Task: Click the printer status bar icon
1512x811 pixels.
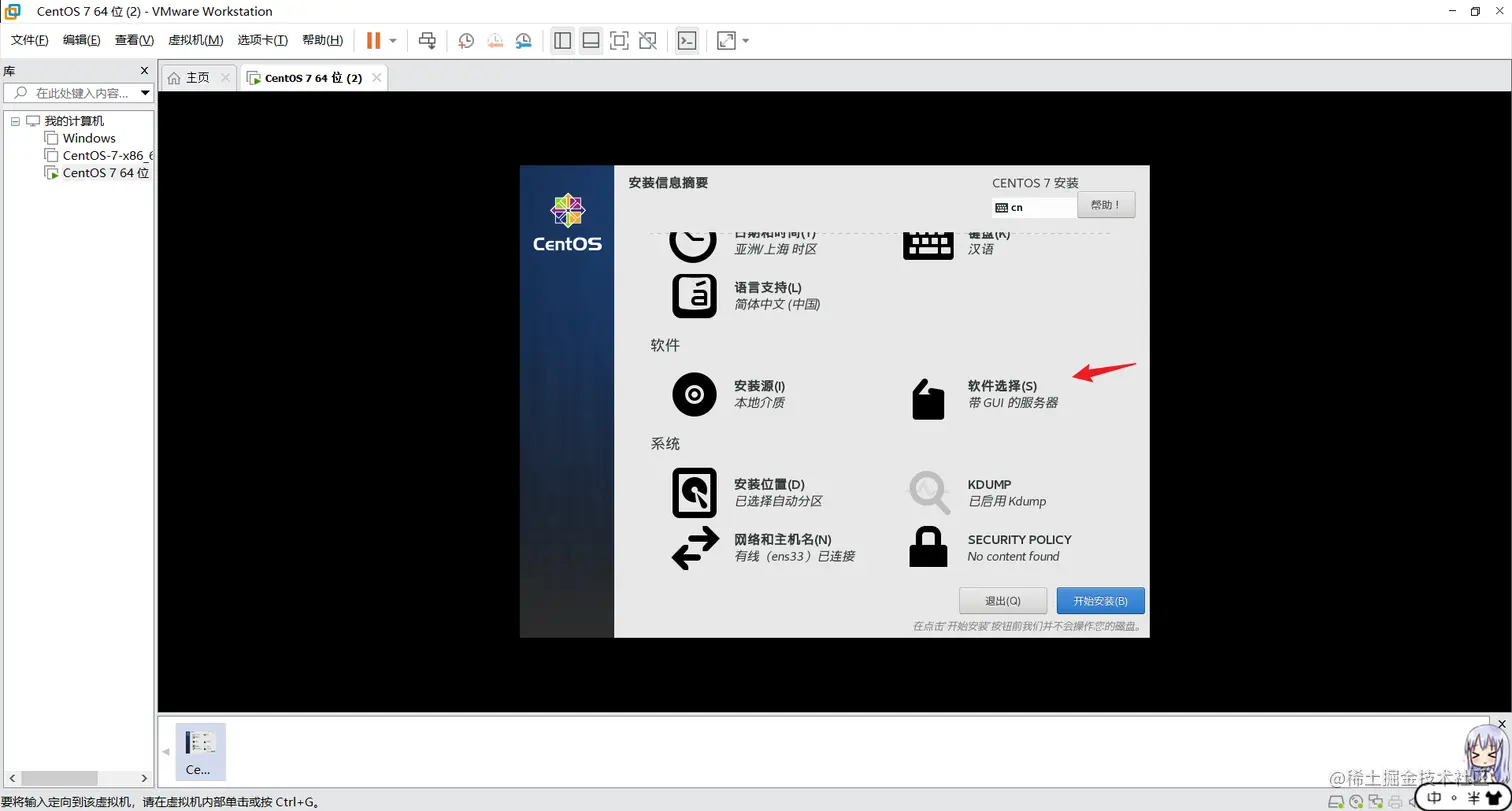Action: click(1395, 802)
